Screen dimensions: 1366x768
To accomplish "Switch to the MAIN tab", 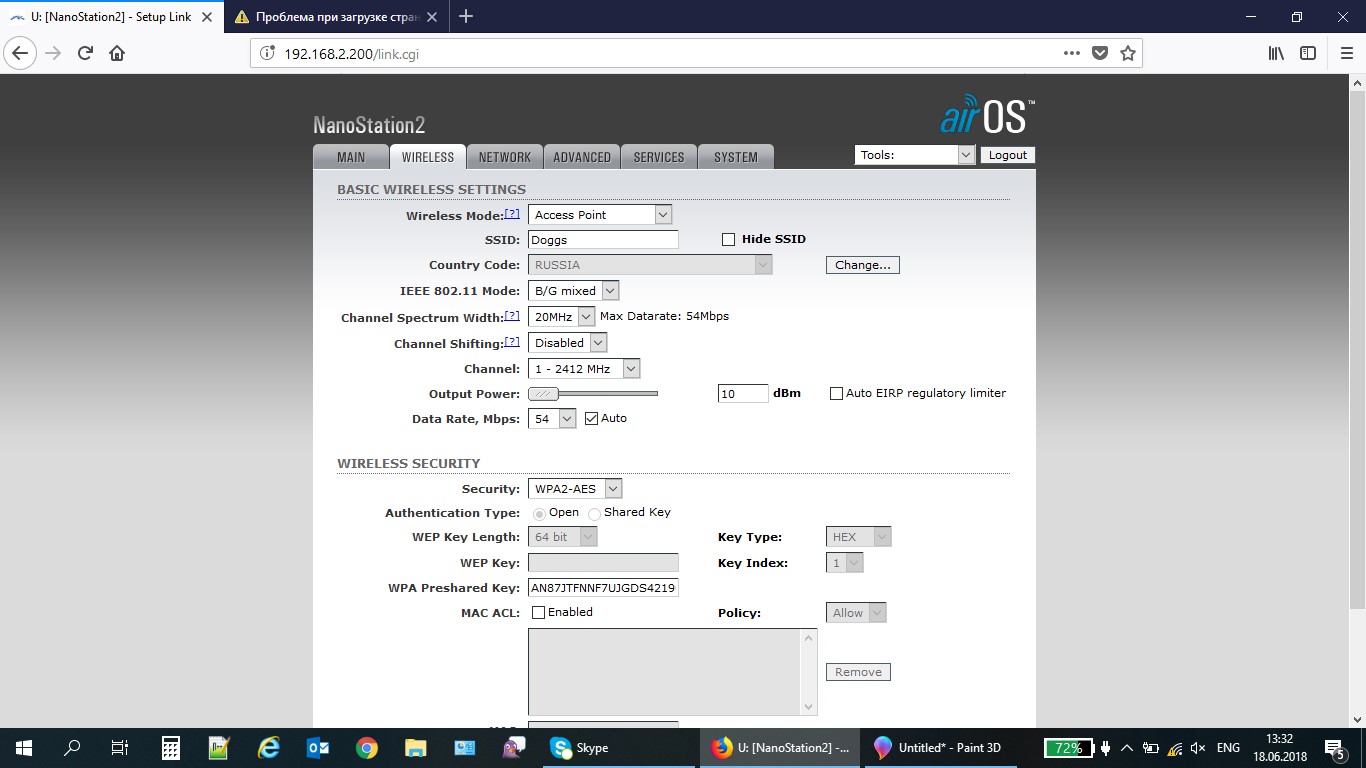I will [x=351, y=157].
